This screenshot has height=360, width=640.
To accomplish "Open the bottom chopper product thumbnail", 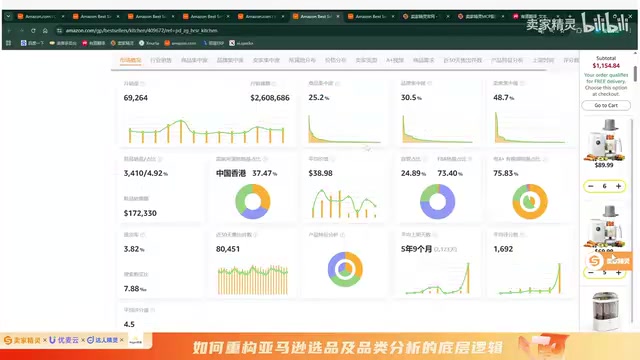I will (605, 311).
